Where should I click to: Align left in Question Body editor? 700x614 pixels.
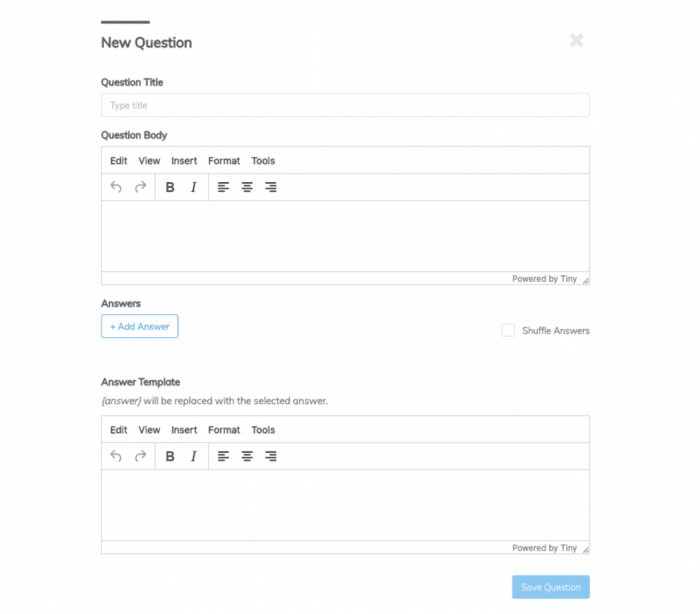(x=223, y=187)
